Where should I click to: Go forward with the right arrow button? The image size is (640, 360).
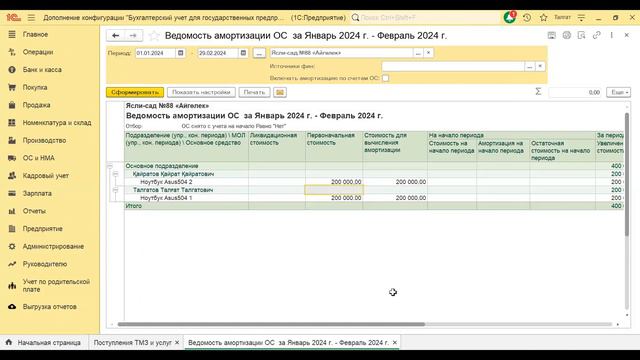(133, 36)
